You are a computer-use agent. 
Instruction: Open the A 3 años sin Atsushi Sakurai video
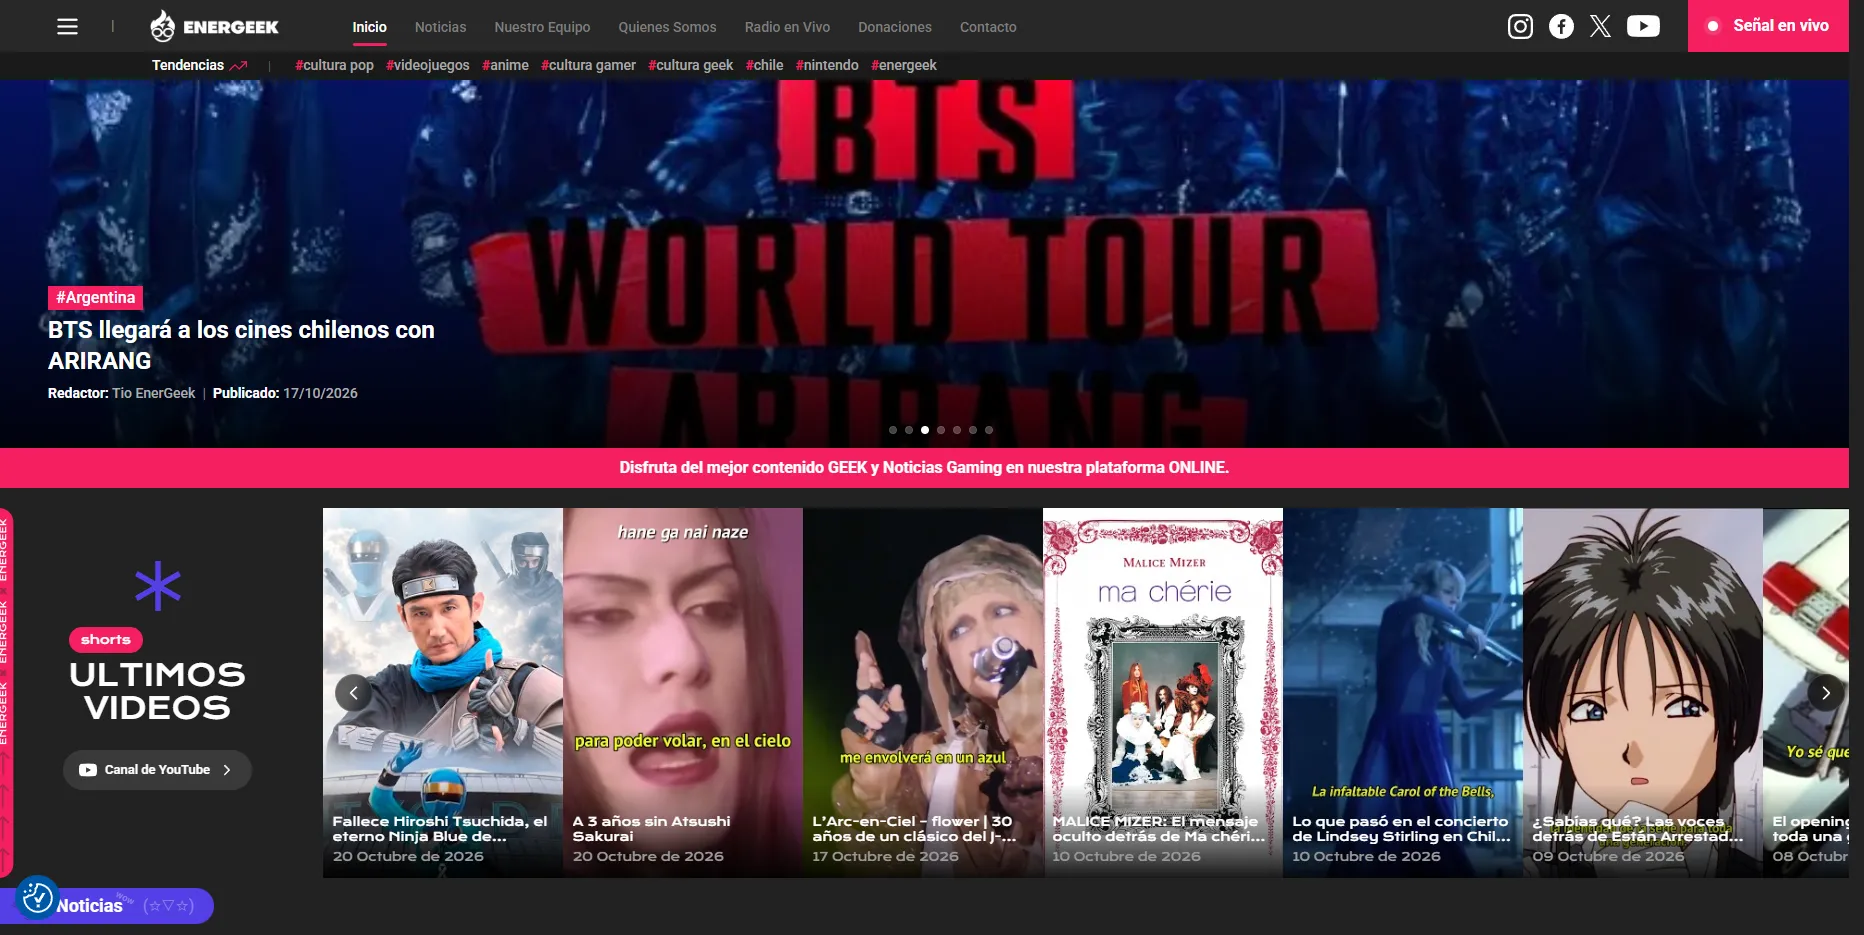683,693
